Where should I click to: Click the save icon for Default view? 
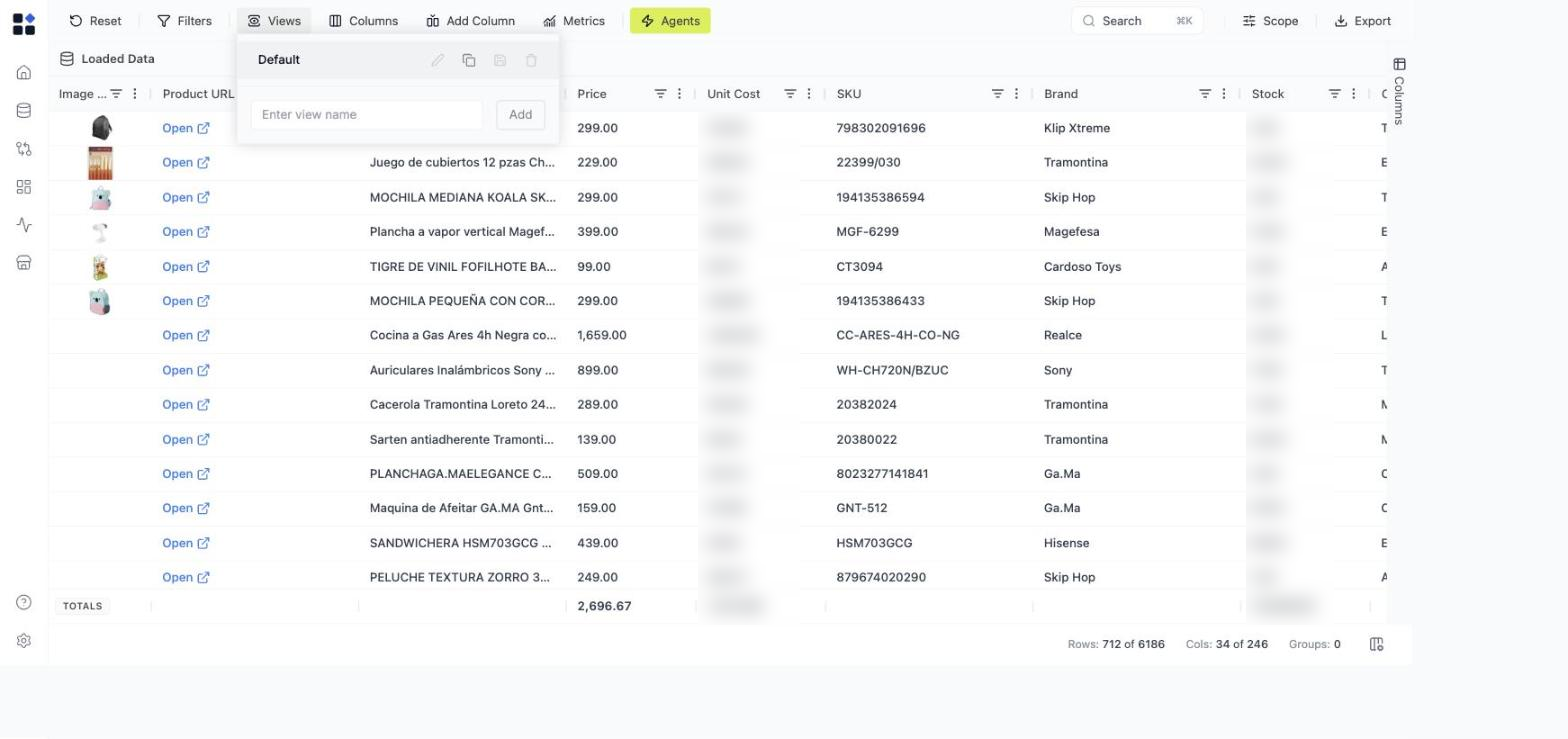click(x=500, y=60)
